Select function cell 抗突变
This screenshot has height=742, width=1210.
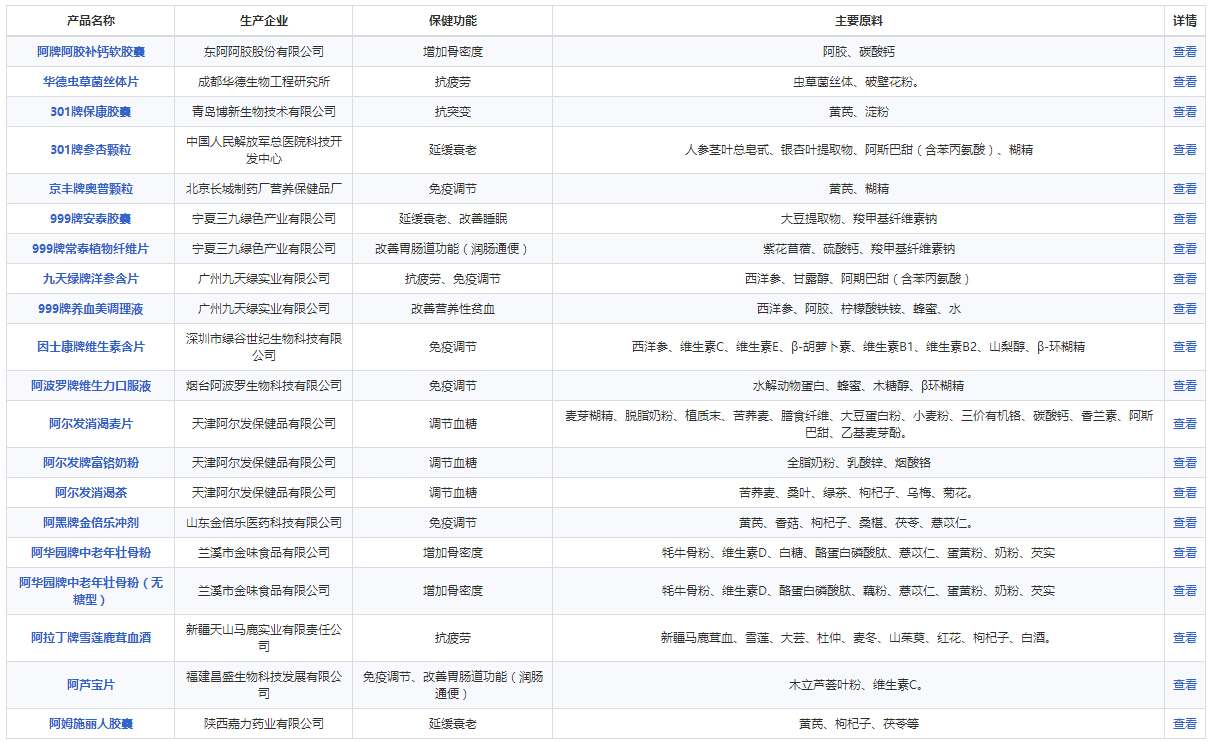click(453, 112)
